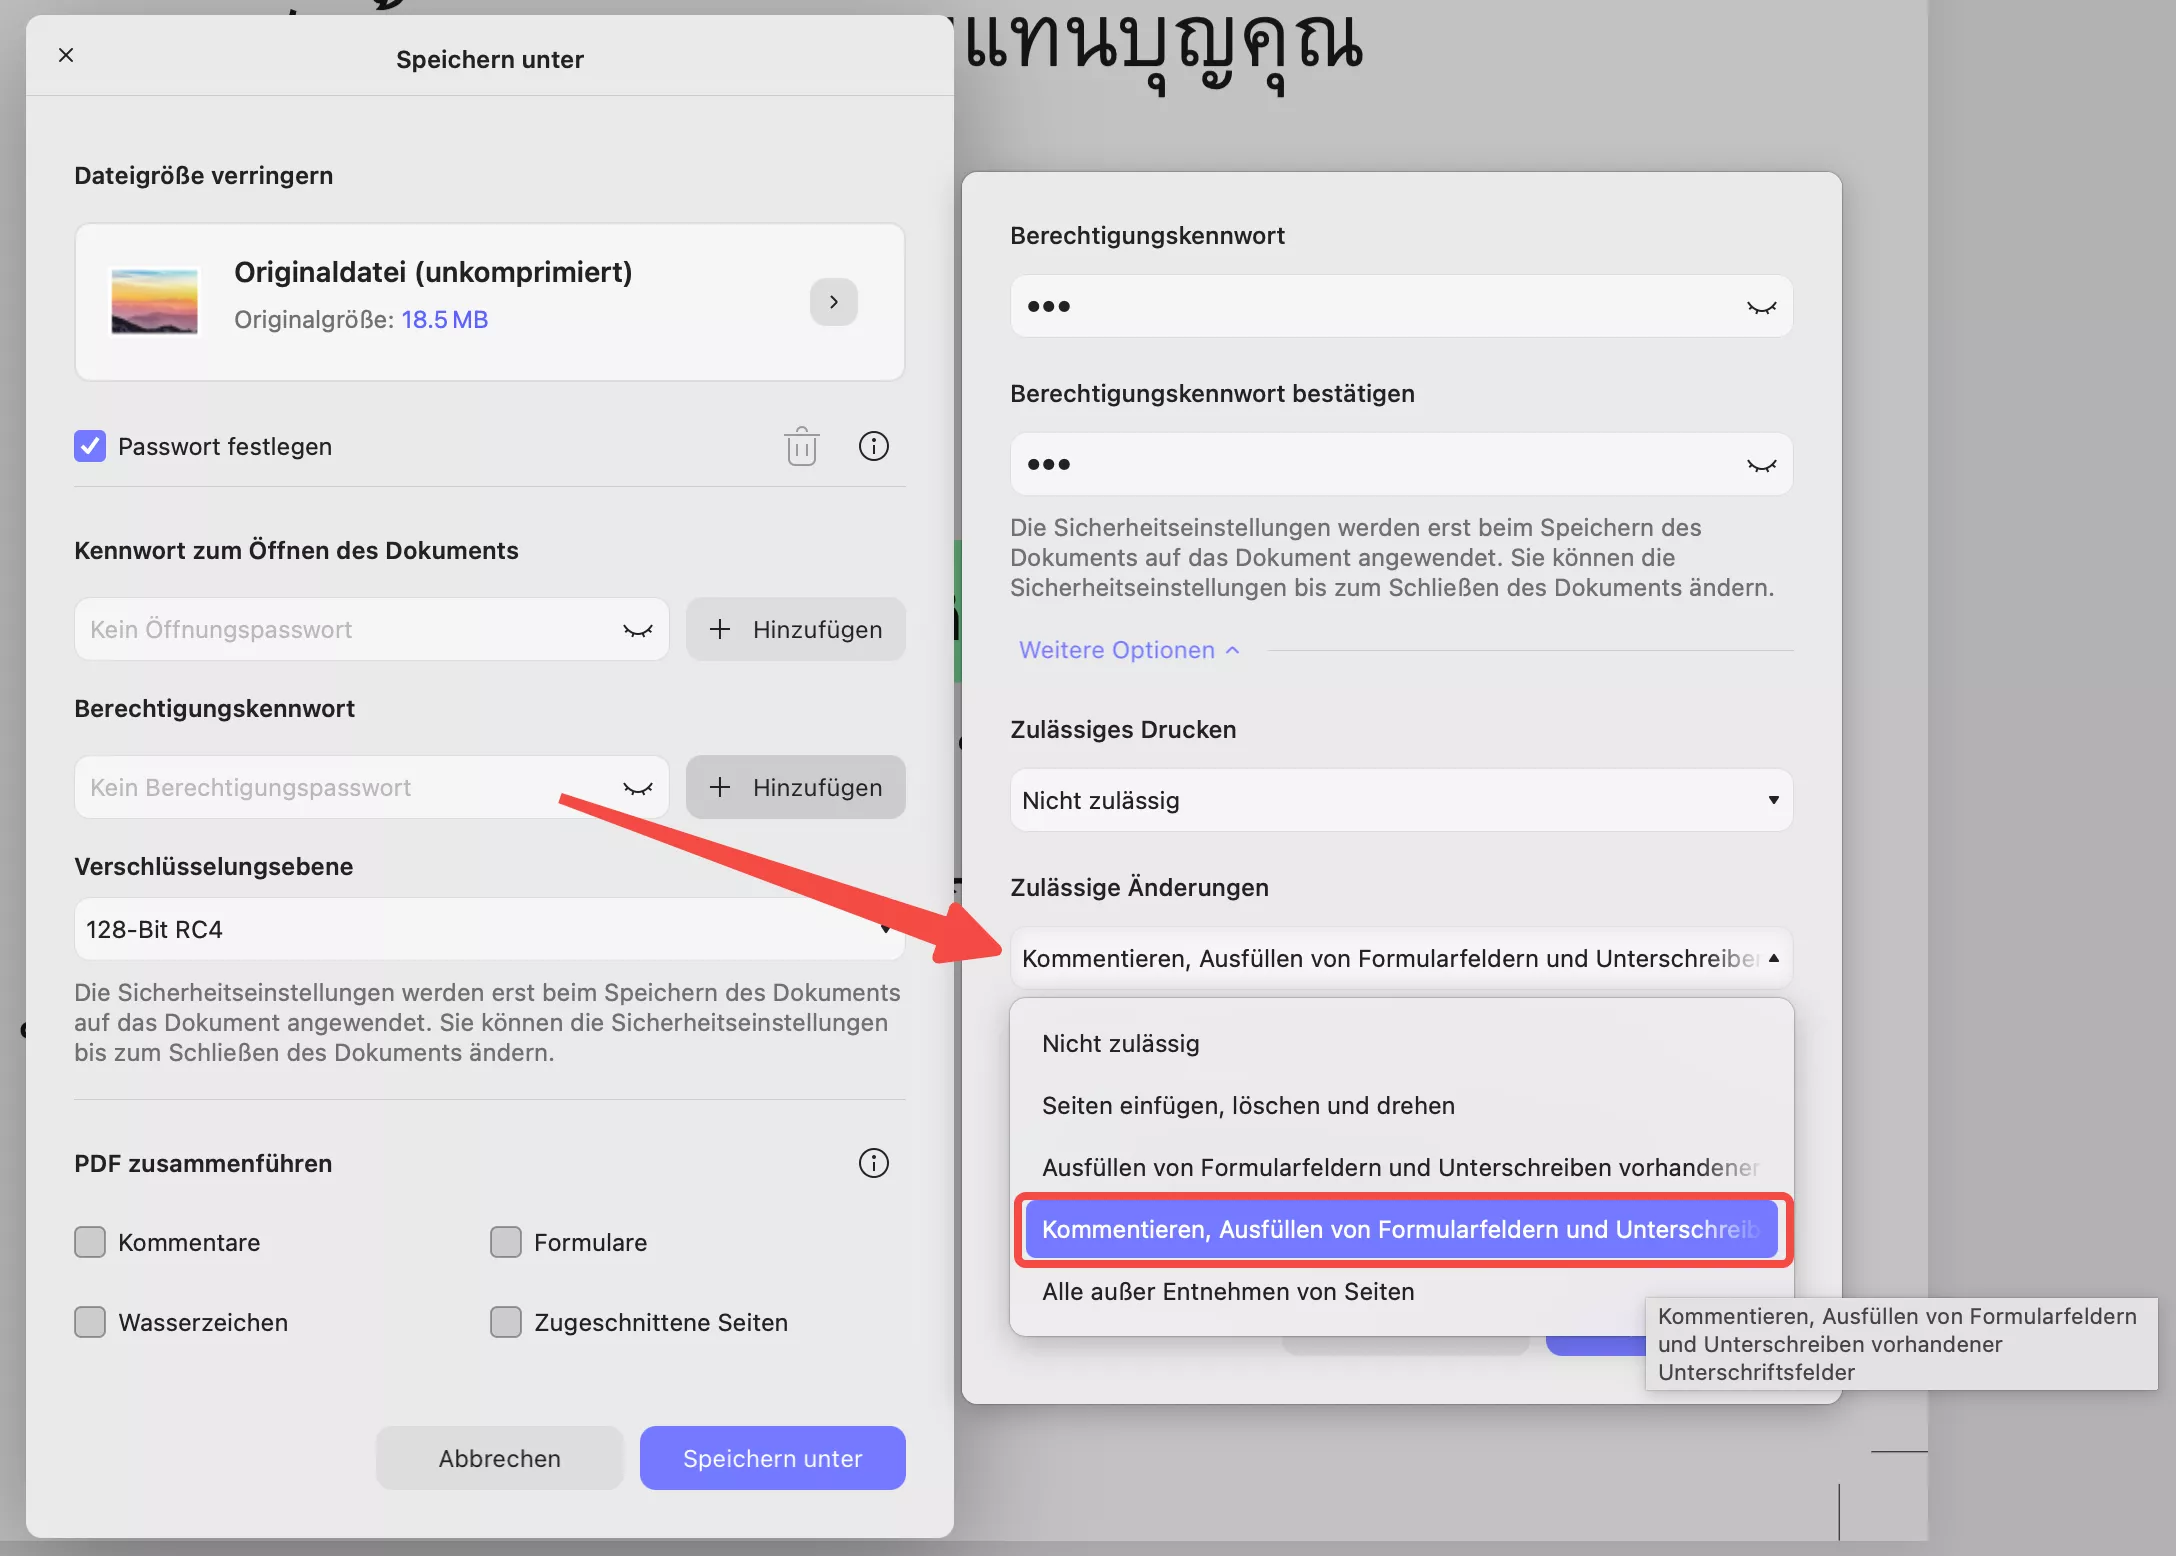Collapse Weitere Optionen section
Screen dimensions: 2176x1556
(x=1128, y=650)
